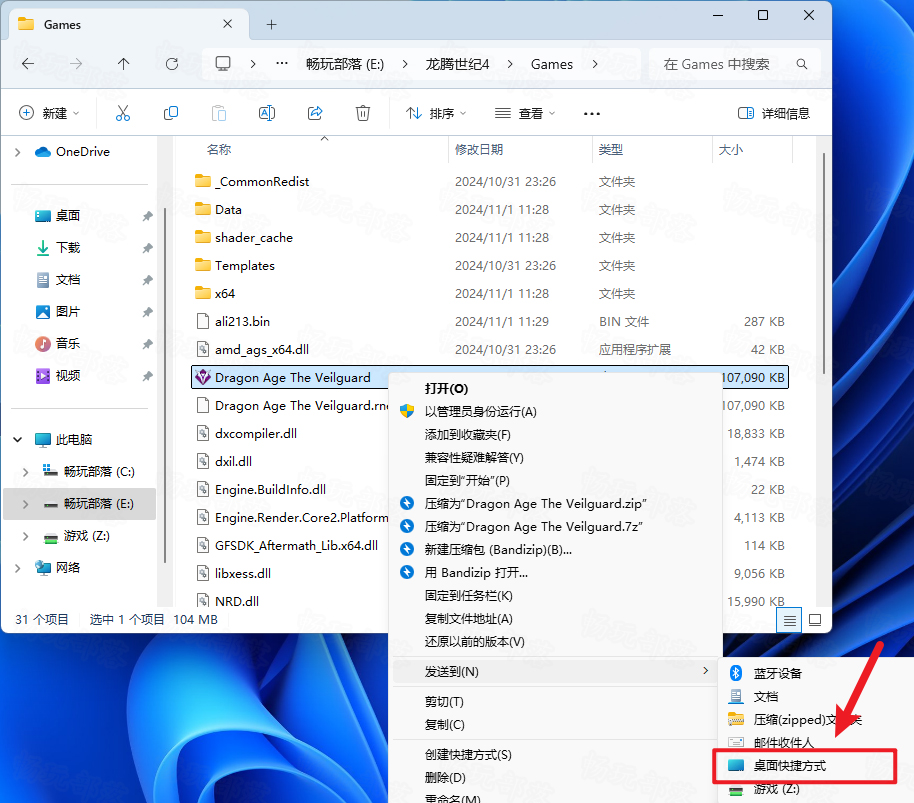Viewport: 914px width, 803px height.
Task: Sort by 修改日期 column header
Action: 479,150
